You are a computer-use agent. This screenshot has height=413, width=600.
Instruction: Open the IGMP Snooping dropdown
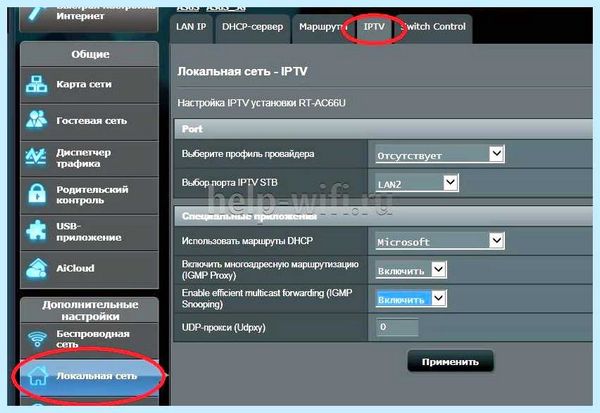point(411,299)
